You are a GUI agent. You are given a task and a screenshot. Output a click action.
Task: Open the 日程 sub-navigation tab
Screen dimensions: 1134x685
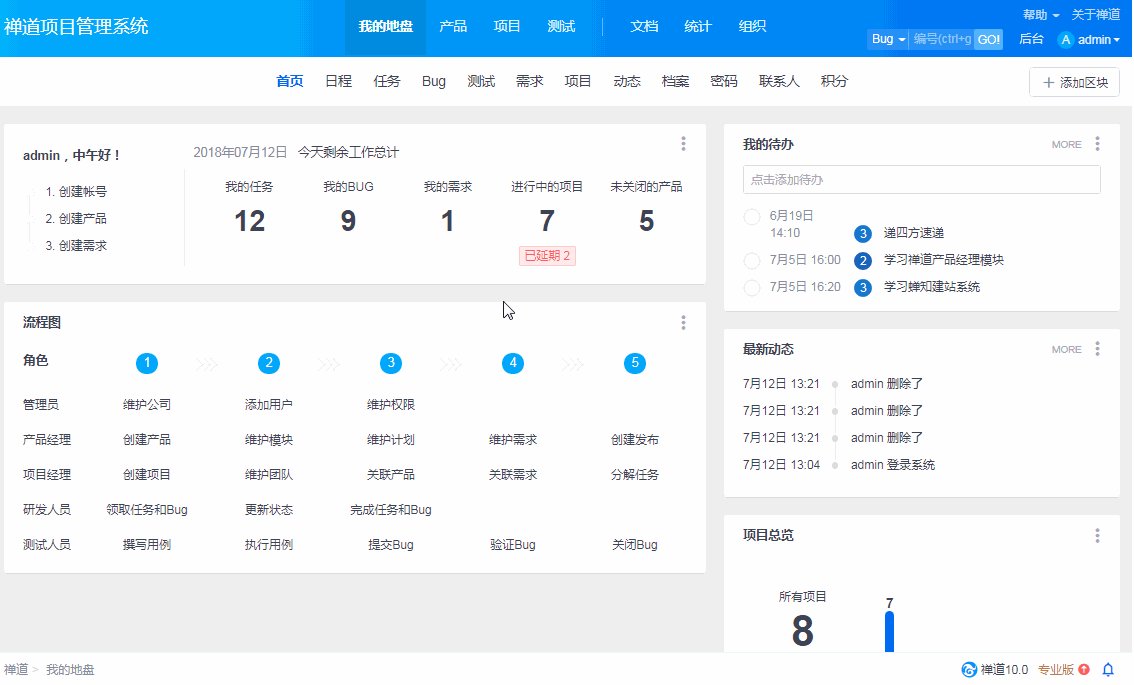[338, 82]
